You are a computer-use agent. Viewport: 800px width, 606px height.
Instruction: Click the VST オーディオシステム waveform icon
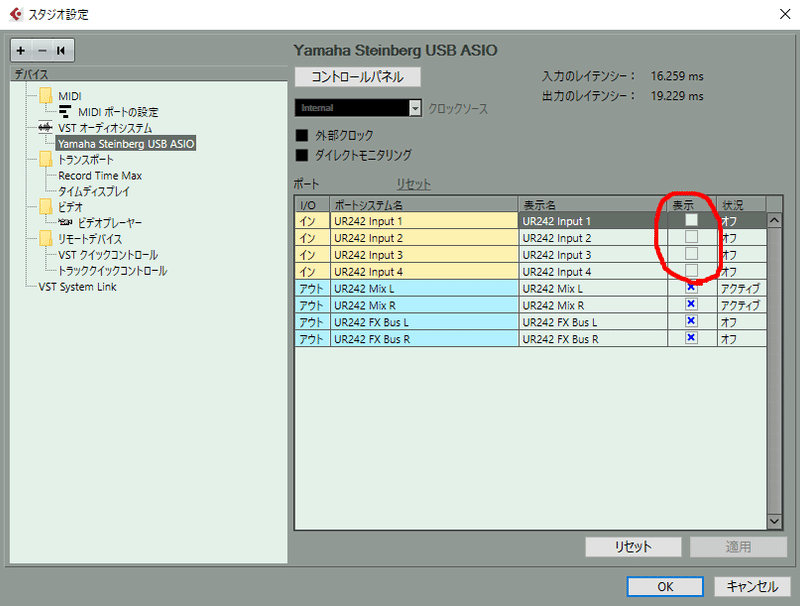tap(45, 127)
